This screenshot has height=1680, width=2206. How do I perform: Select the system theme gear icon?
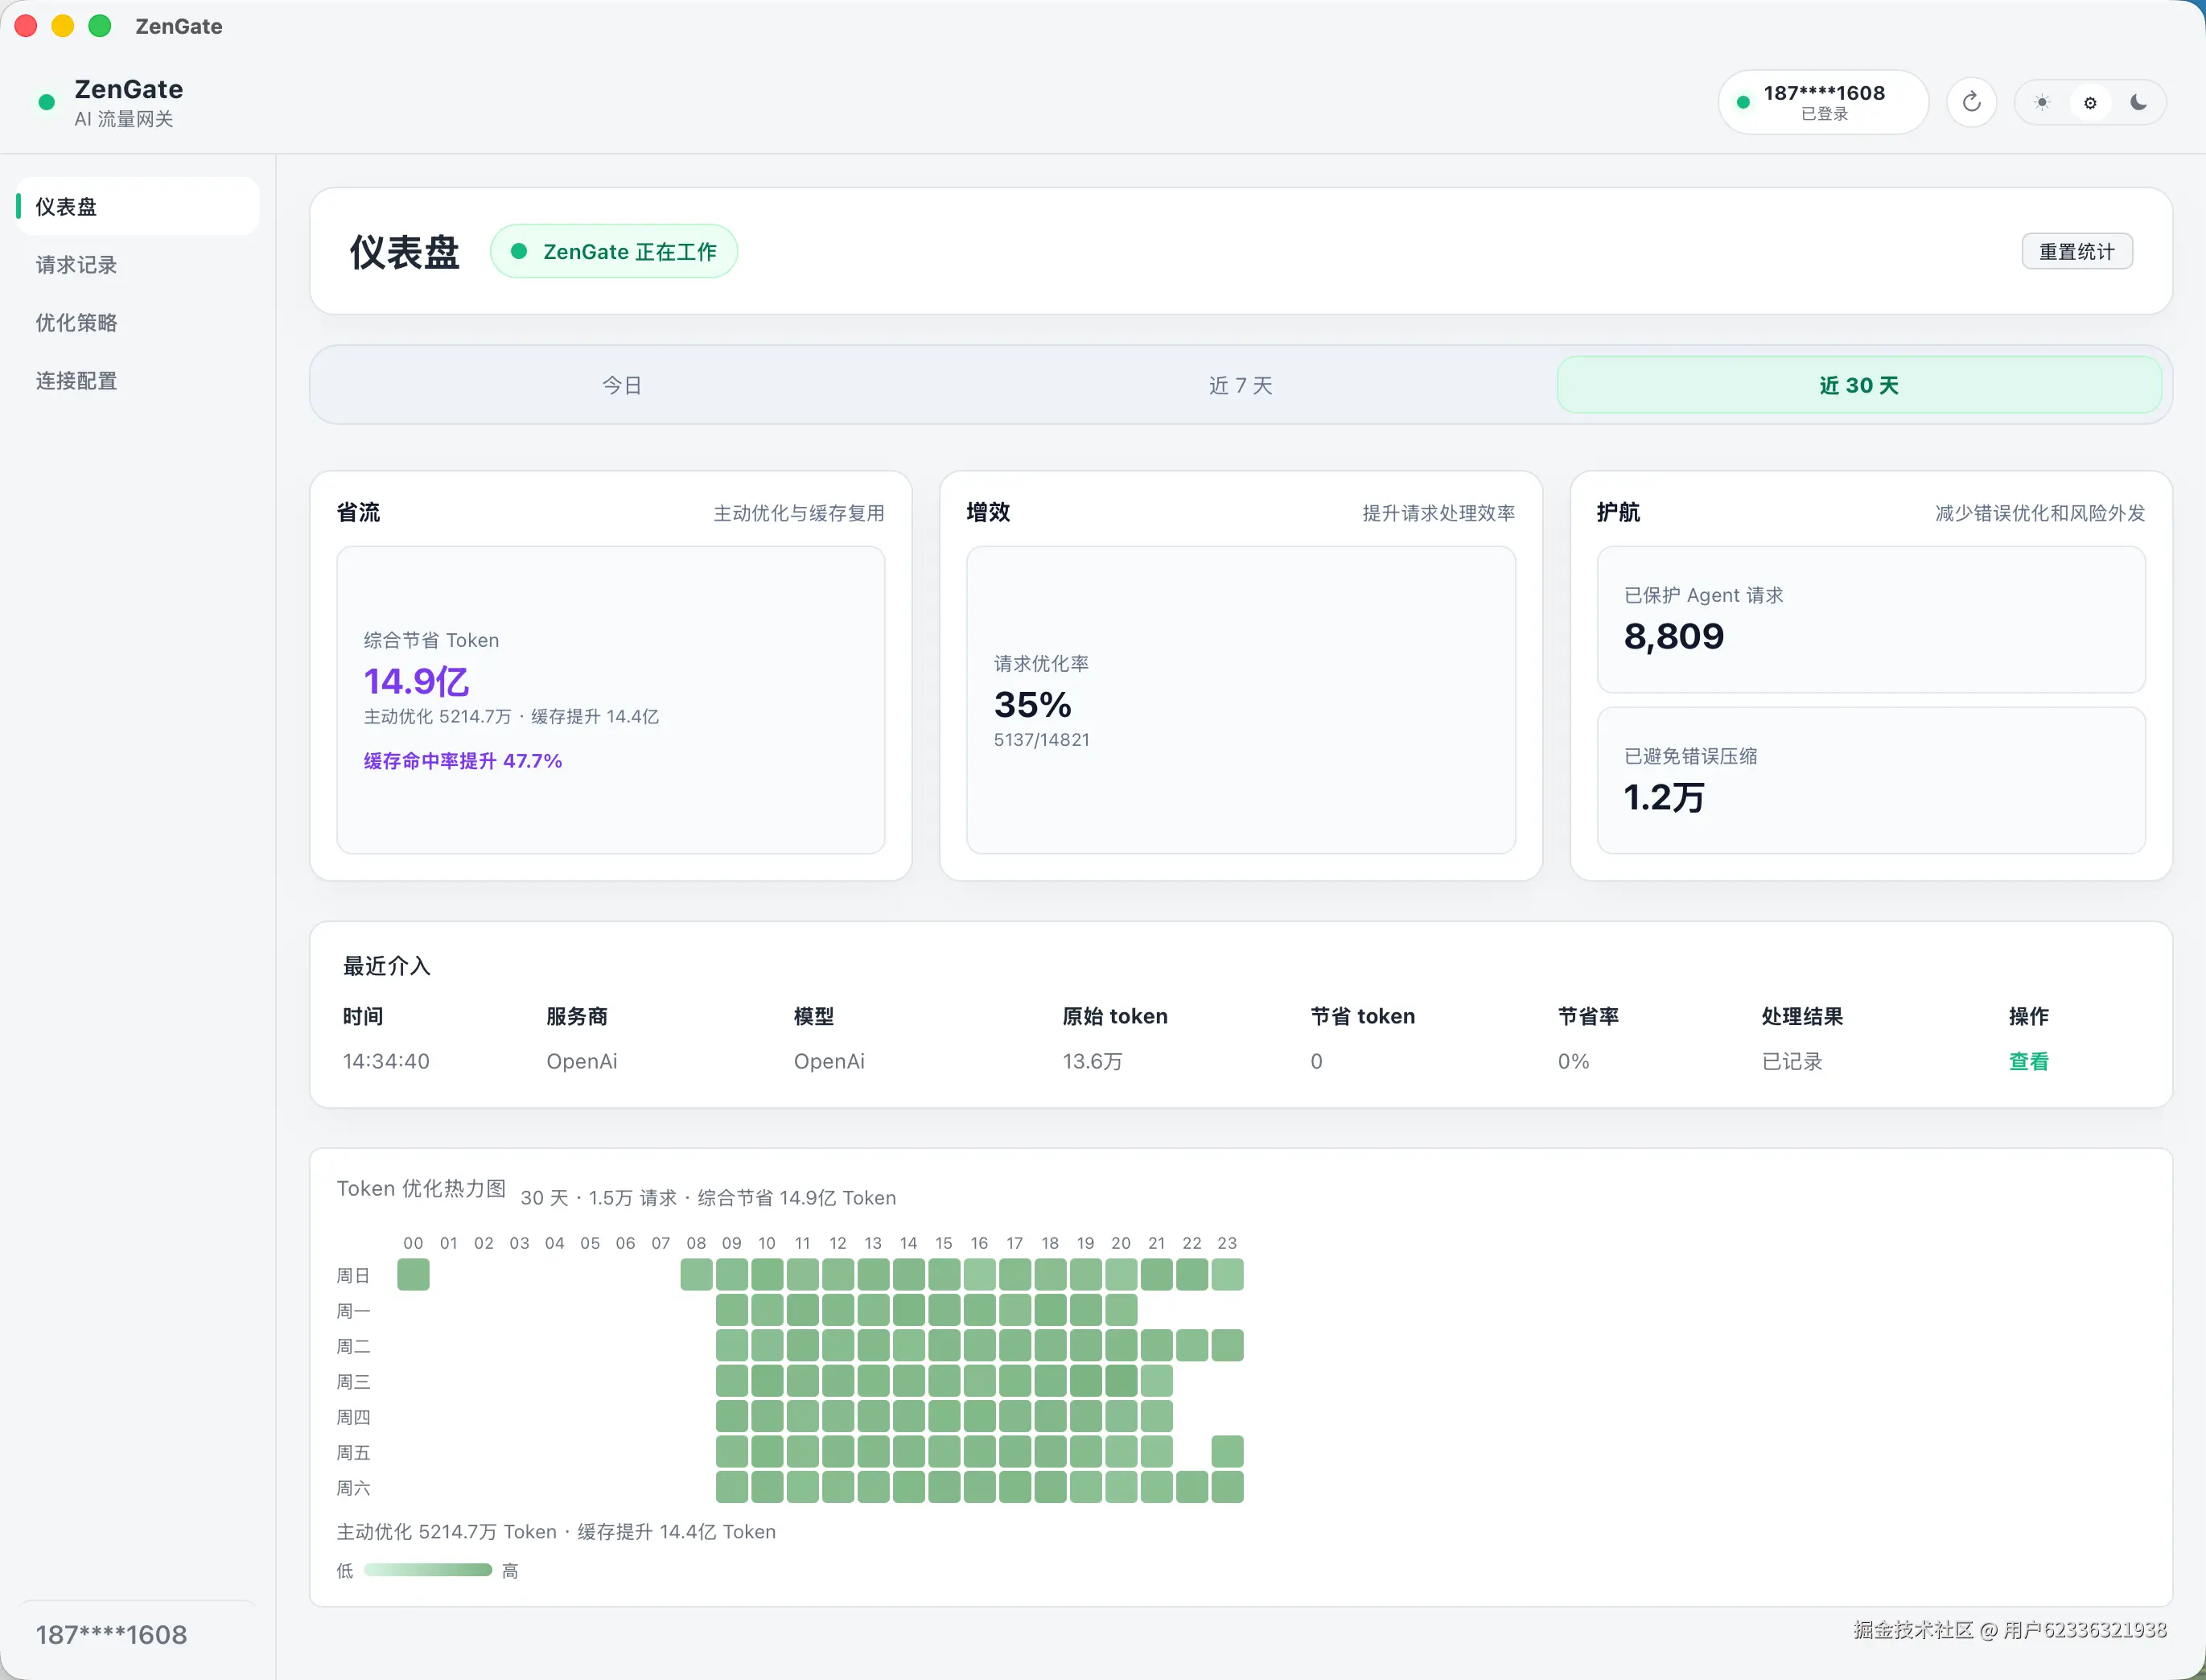[2090, 102]
